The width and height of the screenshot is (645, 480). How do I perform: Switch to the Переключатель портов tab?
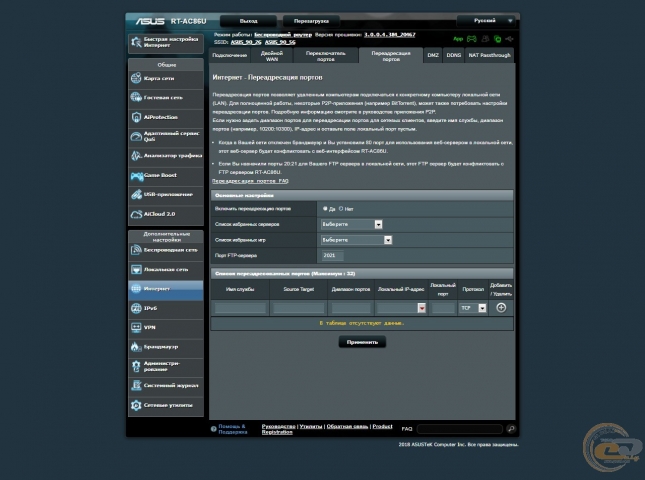click(x=325, y=56)
